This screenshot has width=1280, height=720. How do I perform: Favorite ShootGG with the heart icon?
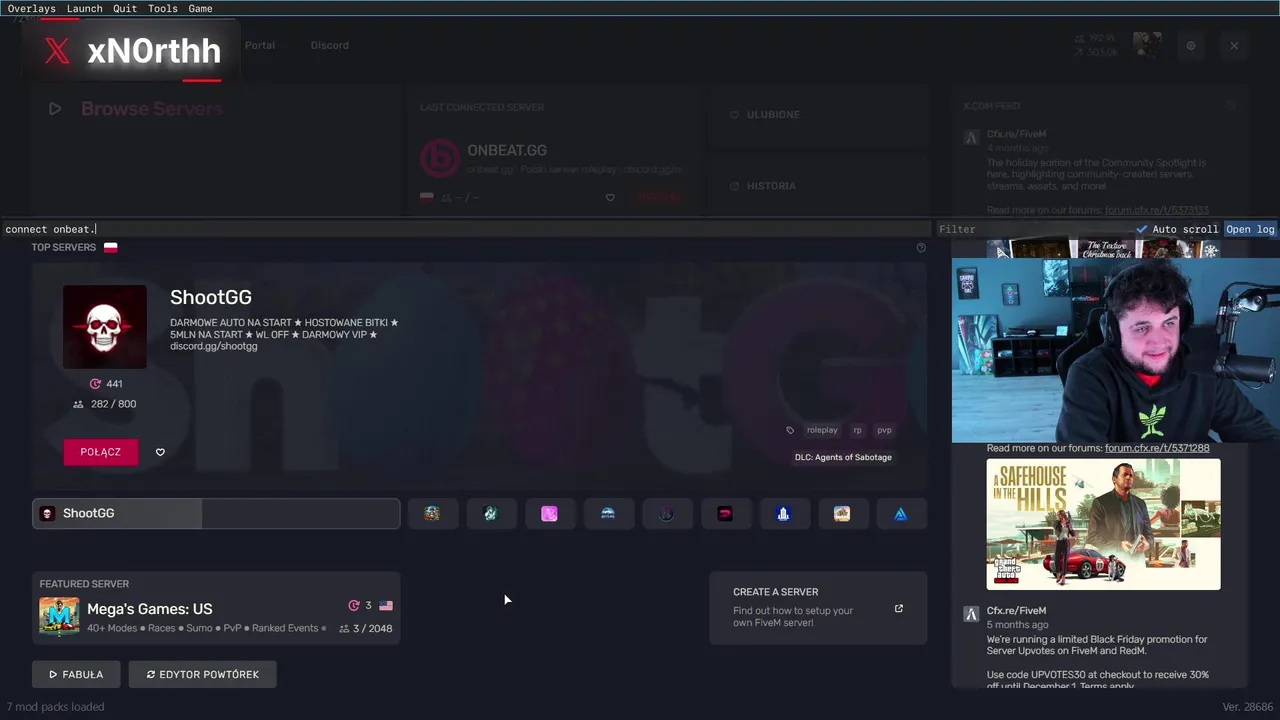point(160,452)
